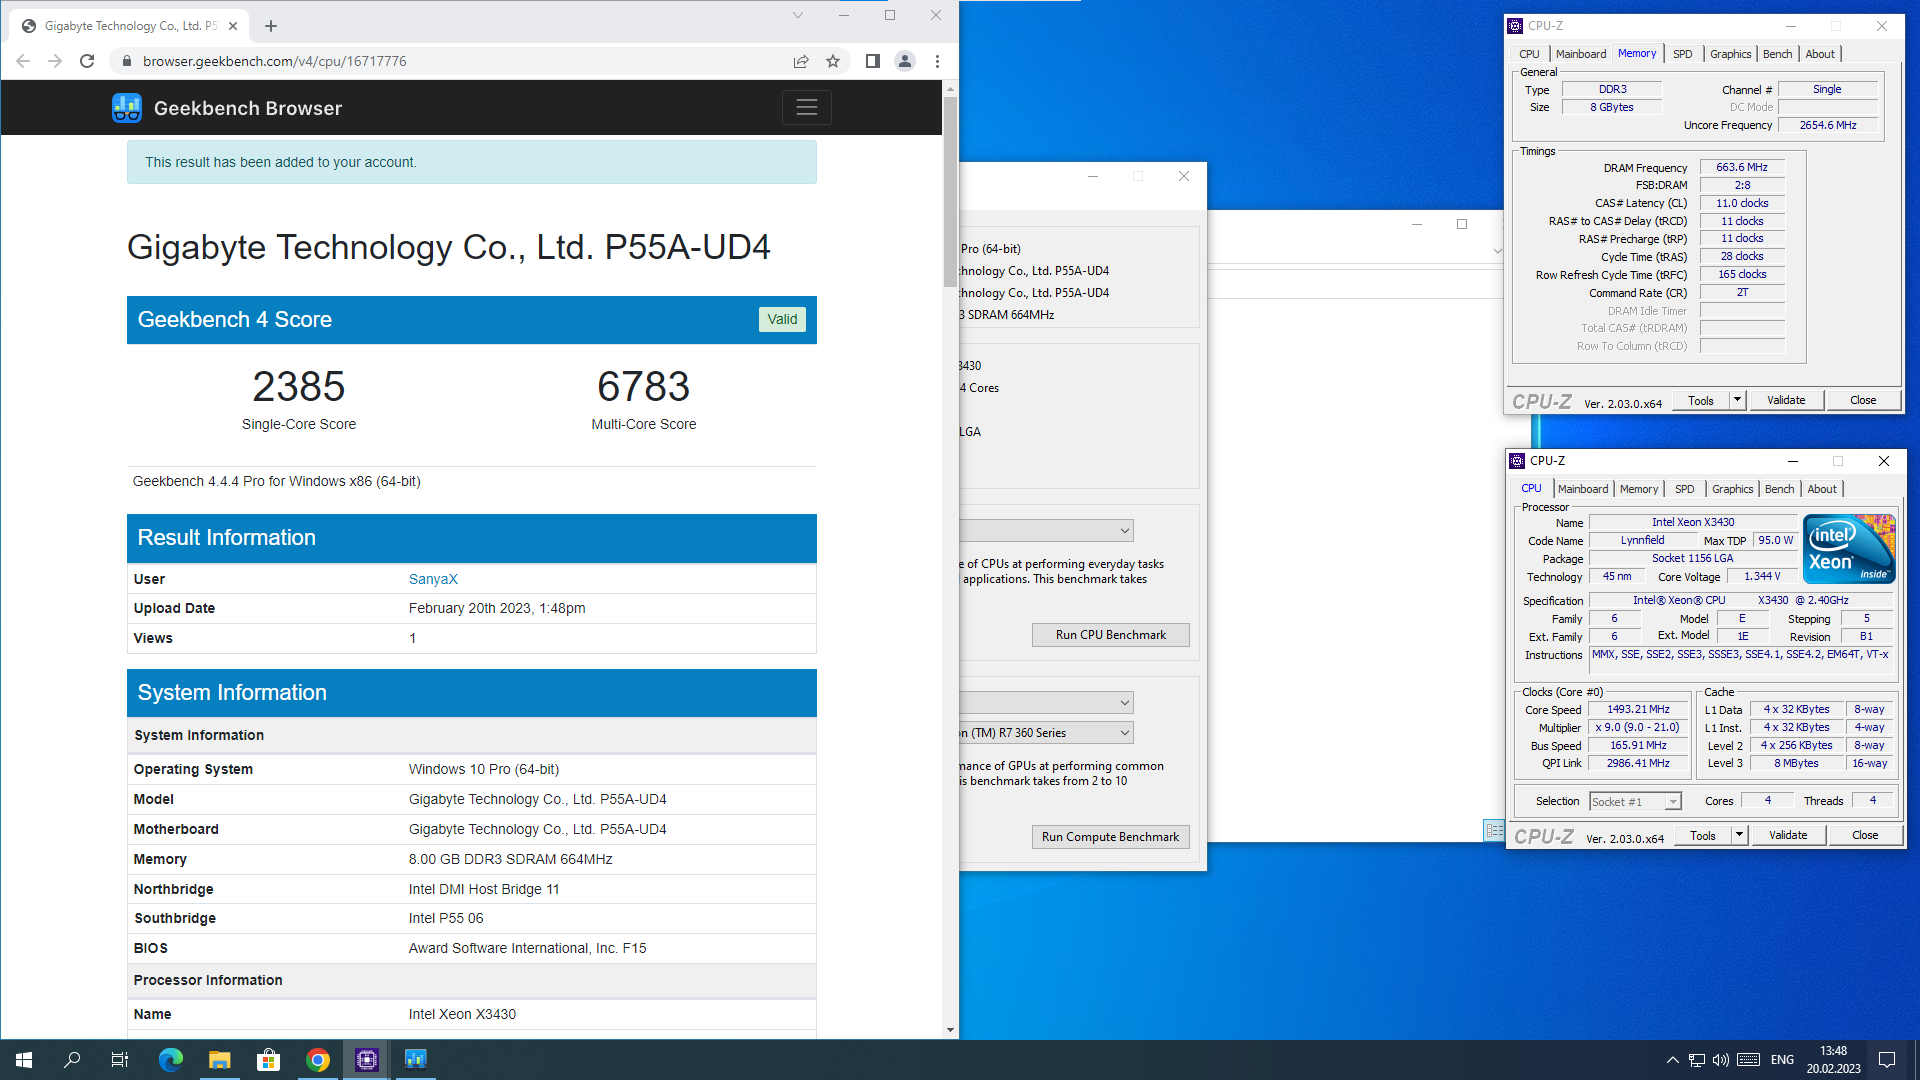Click the page scrollbar up arrow
This screenshot has height=1080, width=1920.
coord(950,89)
